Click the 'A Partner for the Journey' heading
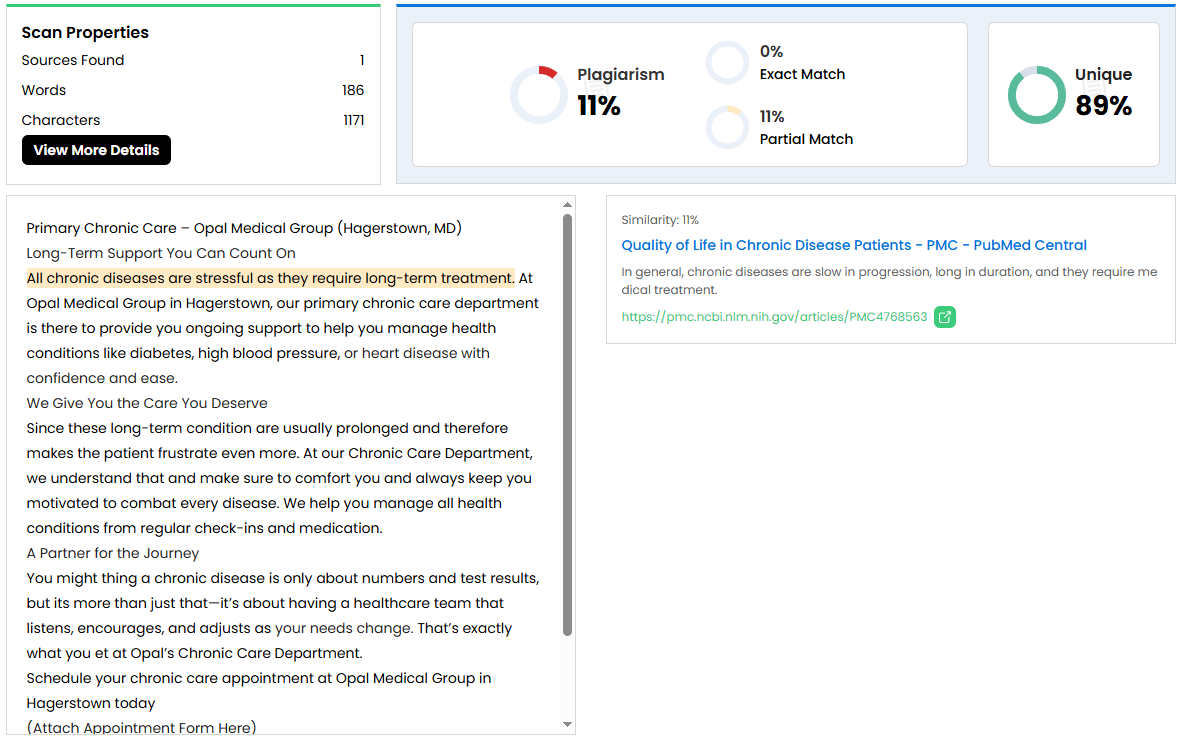This screenshot has height=737, width=1179. tap(113, 554)
